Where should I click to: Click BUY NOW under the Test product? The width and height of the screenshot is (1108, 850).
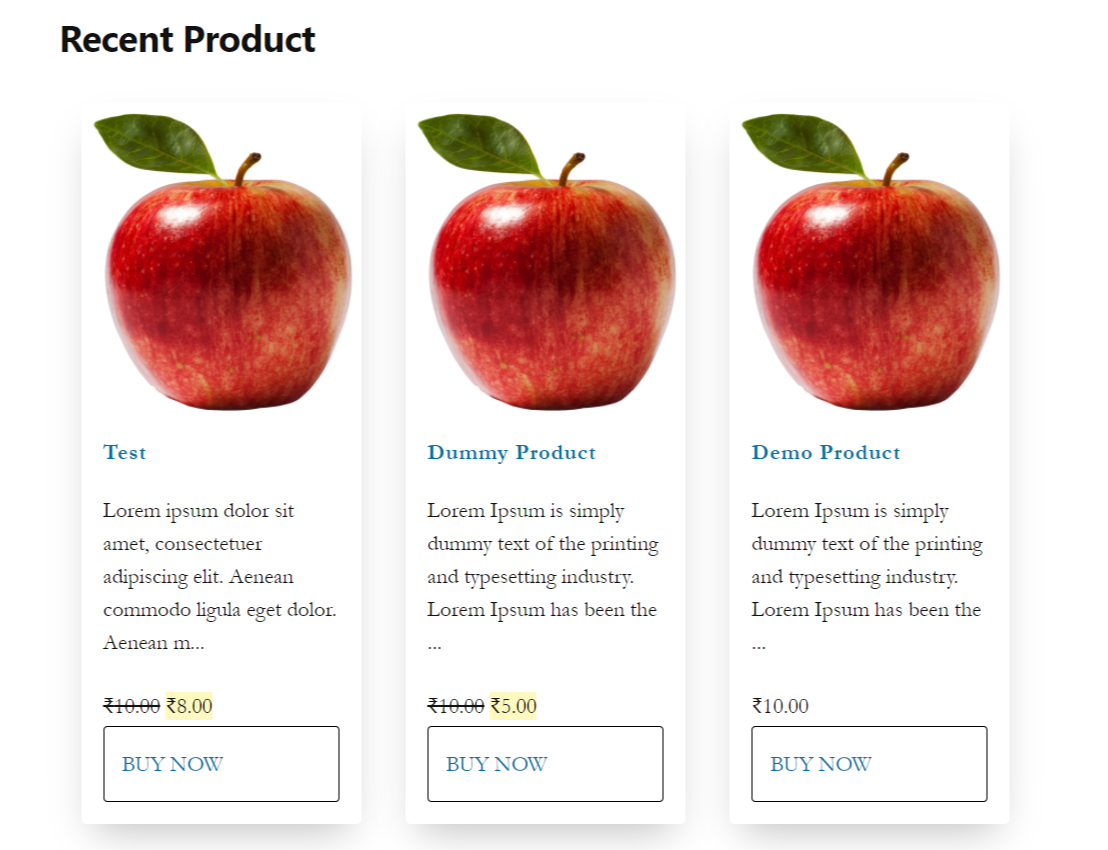[x=221, y=764]
